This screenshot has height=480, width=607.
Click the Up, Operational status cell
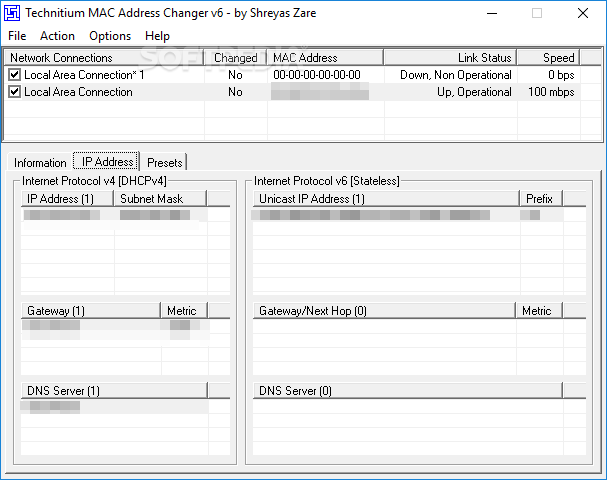[474, 92]
